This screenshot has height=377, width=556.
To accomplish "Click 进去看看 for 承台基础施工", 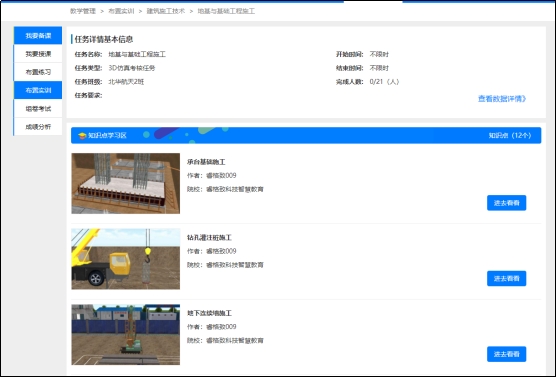I will [506, 203].
